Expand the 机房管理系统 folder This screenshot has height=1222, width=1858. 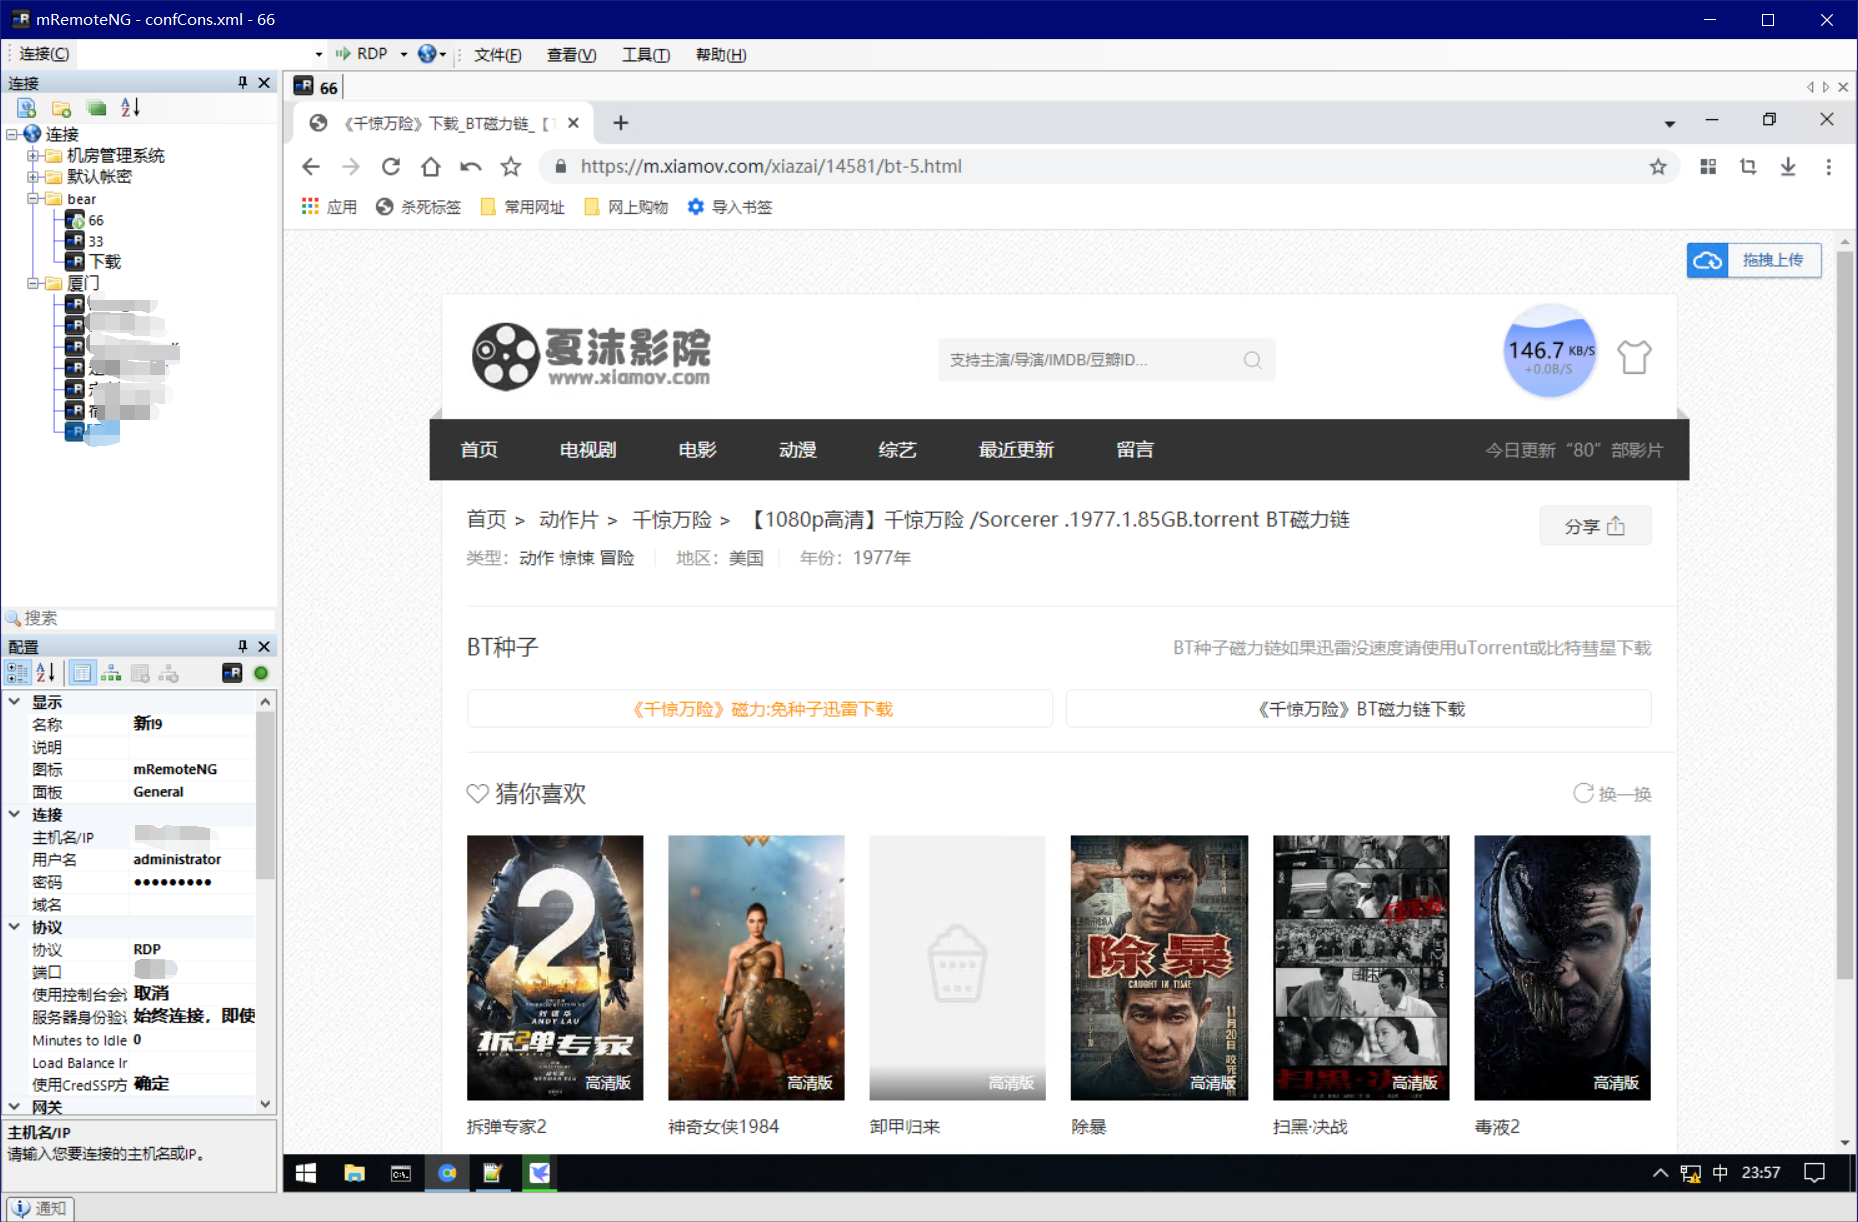[33, 155]
